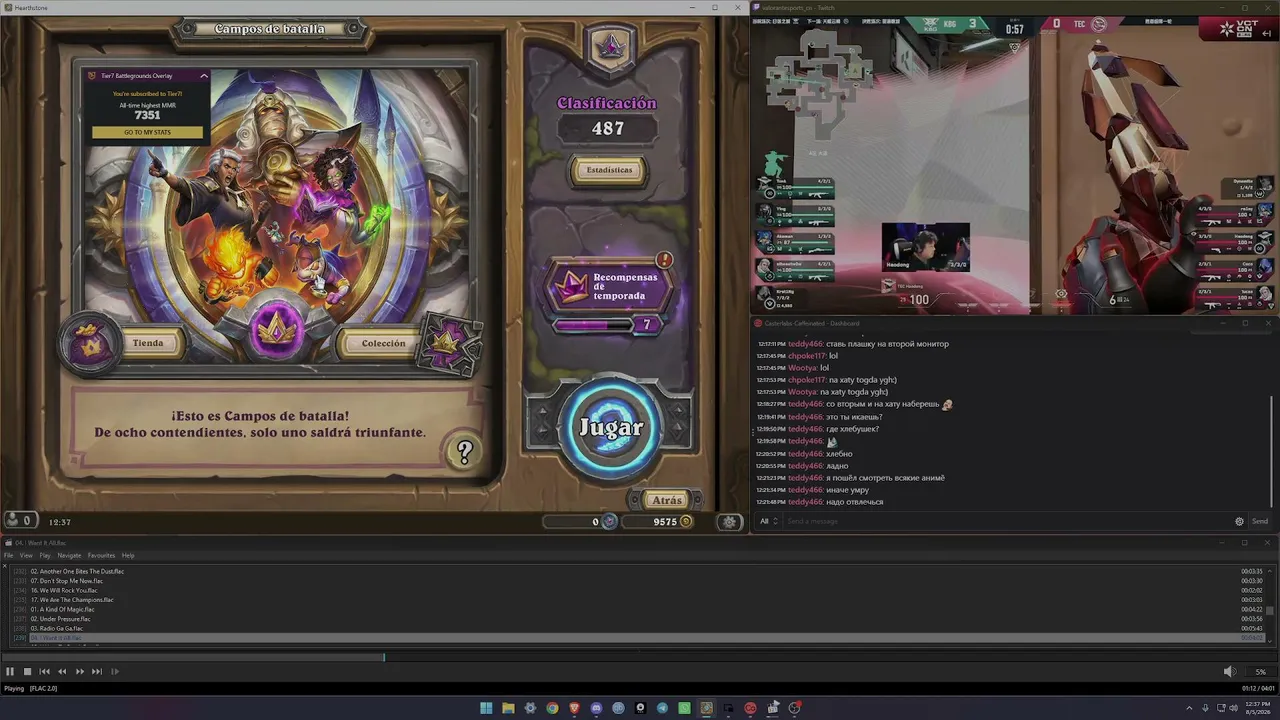
Task: Select 'Don't Stop Me Now.flac' track
Action: [x=636, y=581]
